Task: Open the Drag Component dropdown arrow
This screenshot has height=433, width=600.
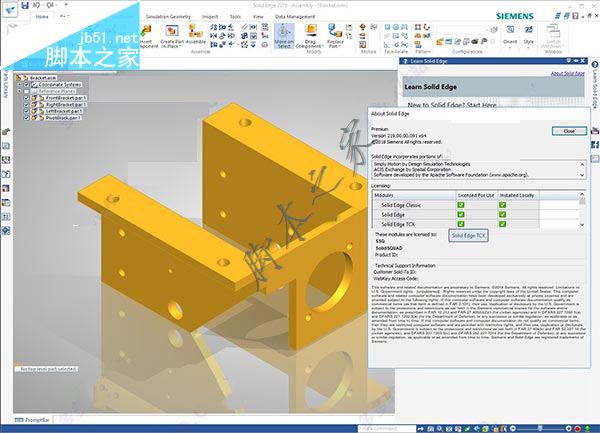Action: pos(323,46)
